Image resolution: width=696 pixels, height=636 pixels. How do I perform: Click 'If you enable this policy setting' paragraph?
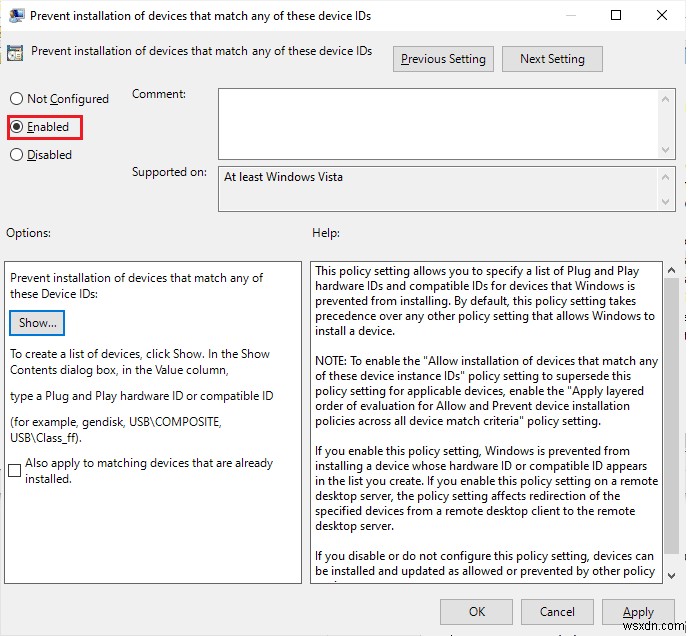pyautogui.click(x=486, y=488)
